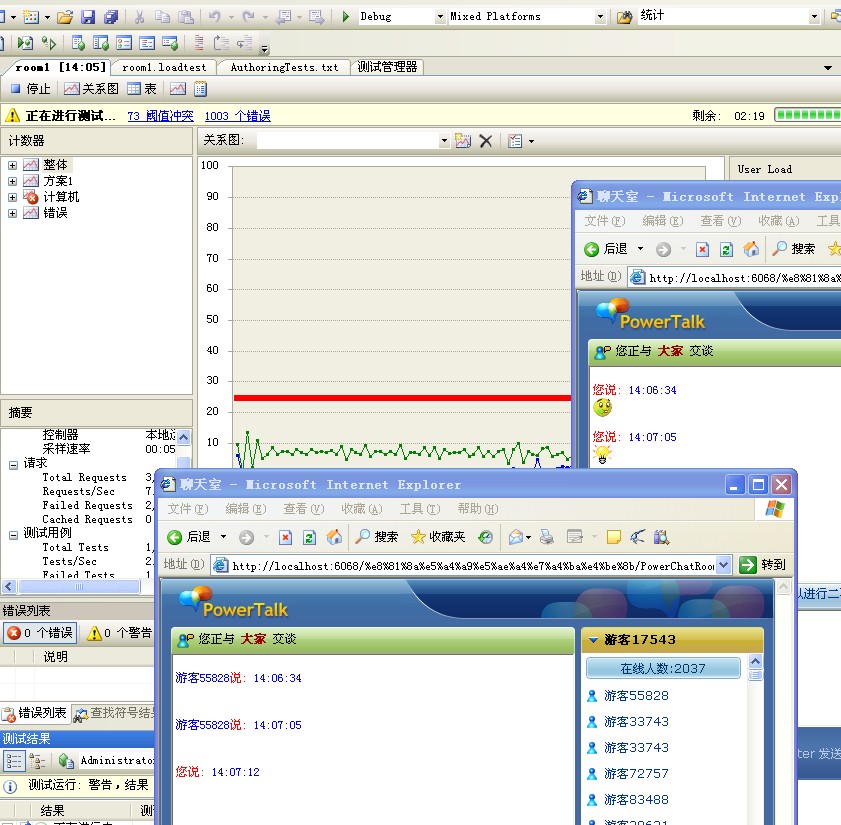This screenshot has height=825, width=841.
Task: Click the Home icon in front chat window
Action: 334,536
